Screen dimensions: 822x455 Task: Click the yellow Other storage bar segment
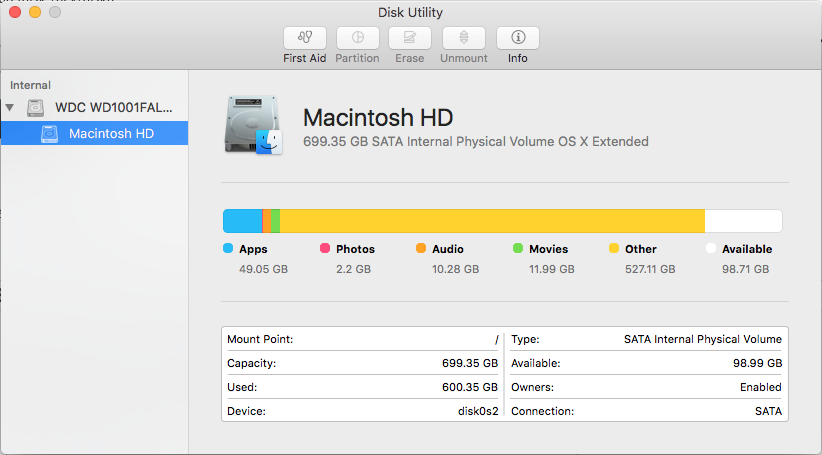tap(490, 221)
